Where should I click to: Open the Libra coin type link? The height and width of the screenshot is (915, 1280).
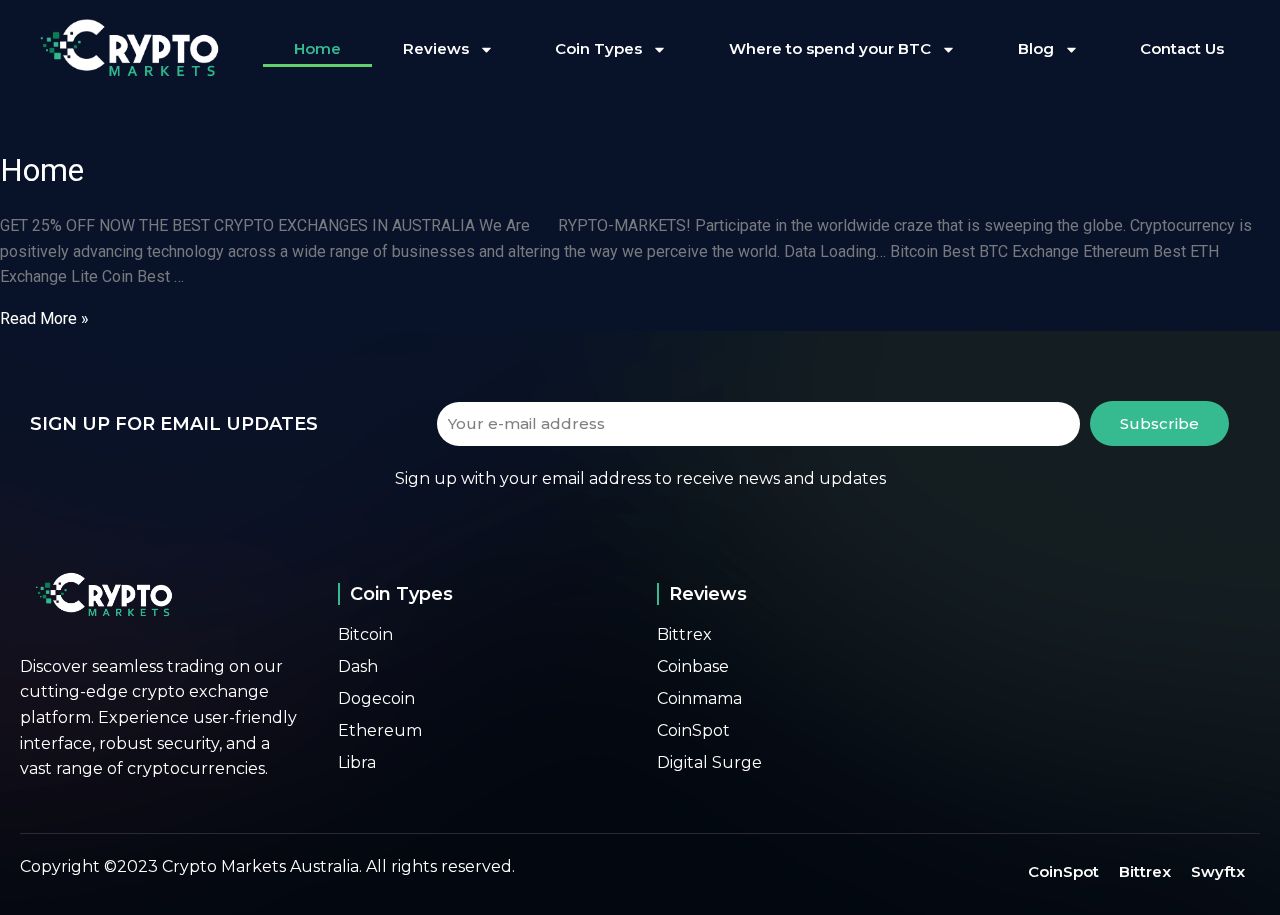coord(357,763)
